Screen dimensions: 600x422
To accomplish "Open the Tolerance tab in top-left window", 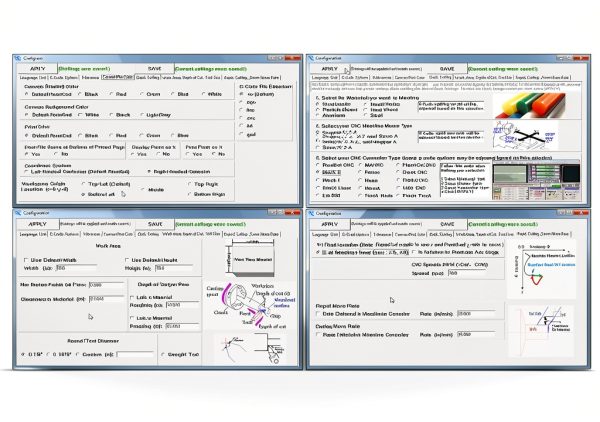I will point(90,77).
